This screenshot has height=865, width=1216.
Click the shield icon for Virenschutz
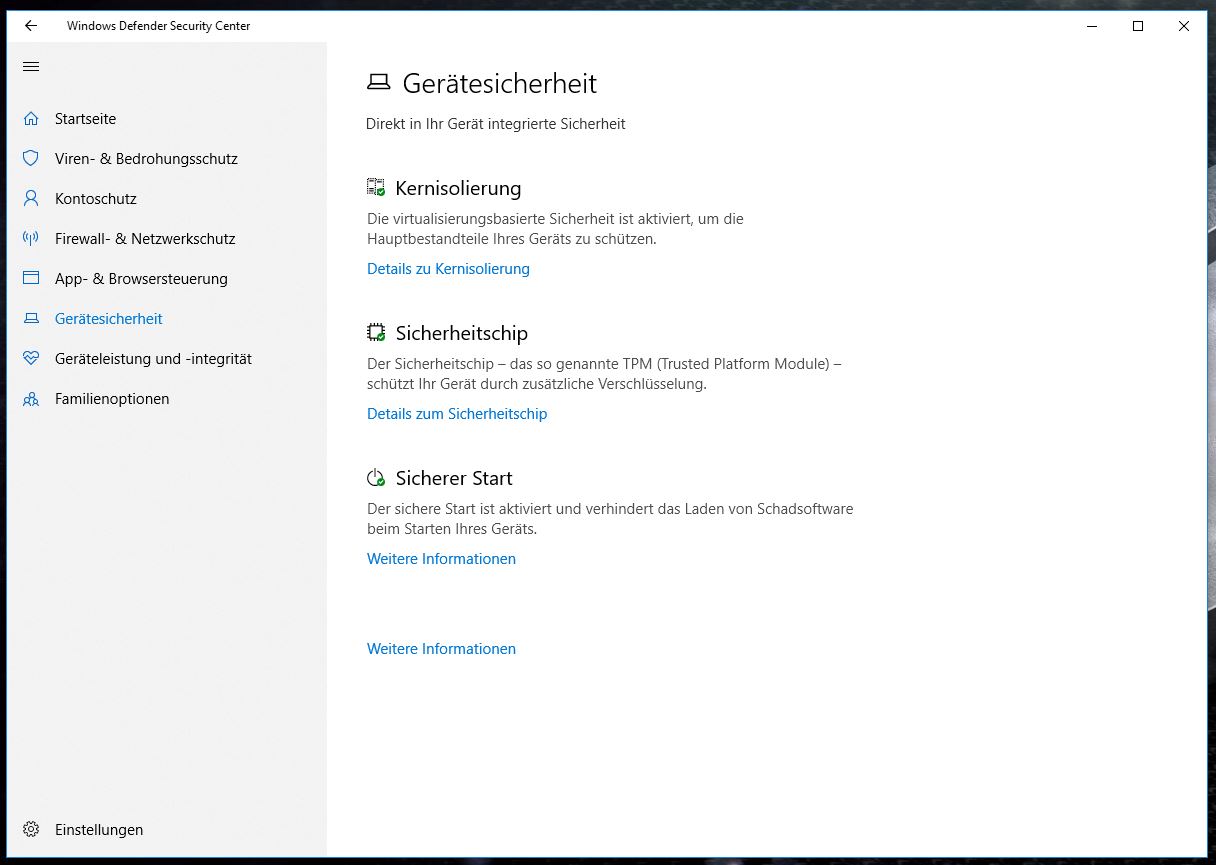coord(31,159)
